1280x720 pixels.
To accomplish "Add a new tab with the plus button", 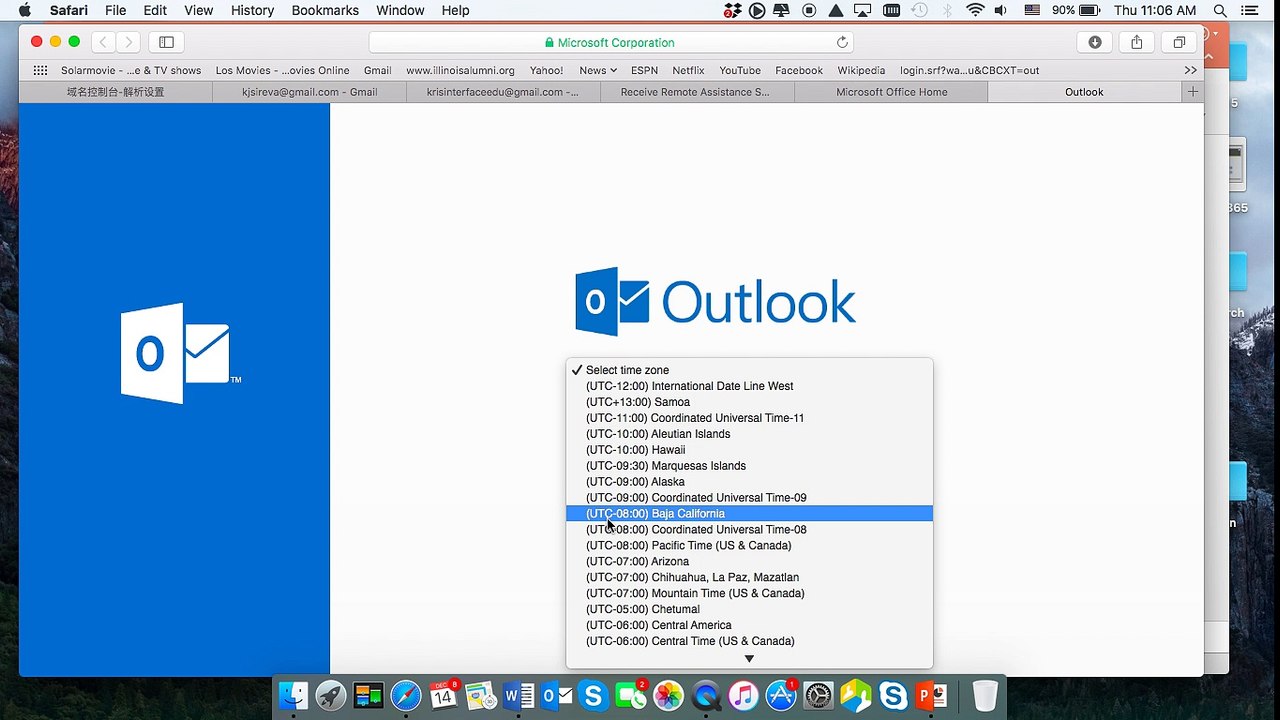I will [x=1192, y=92].
